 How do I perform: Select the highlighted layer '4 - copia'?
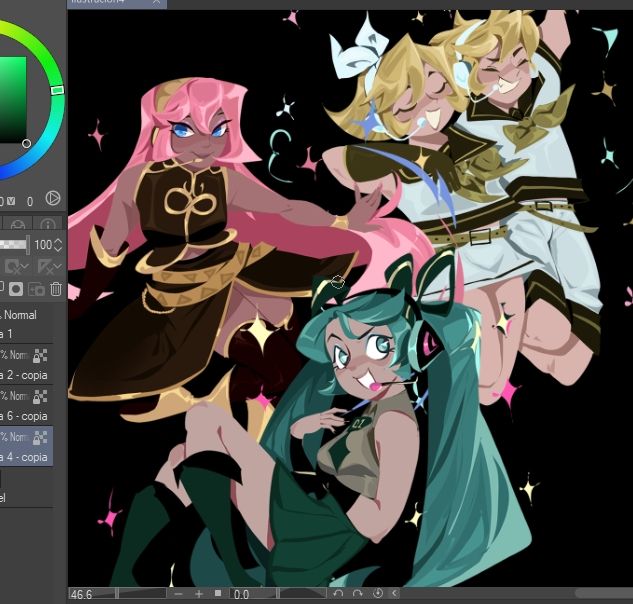click(x=26, y=446)
